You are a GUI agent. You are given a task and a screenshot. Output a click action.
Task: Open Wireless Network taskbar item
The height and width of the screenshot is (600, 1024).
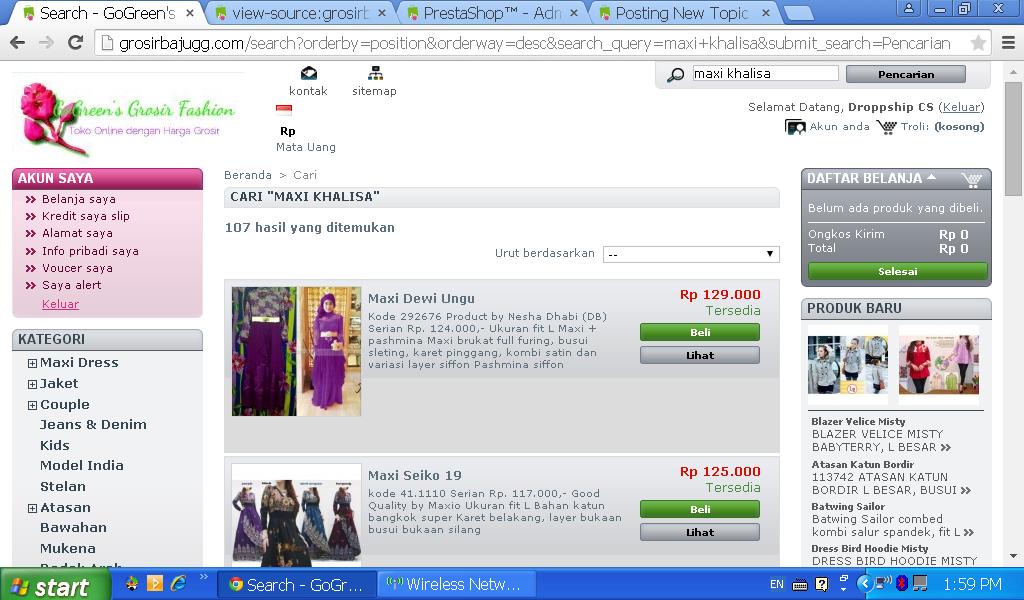[x=457, y=584]
